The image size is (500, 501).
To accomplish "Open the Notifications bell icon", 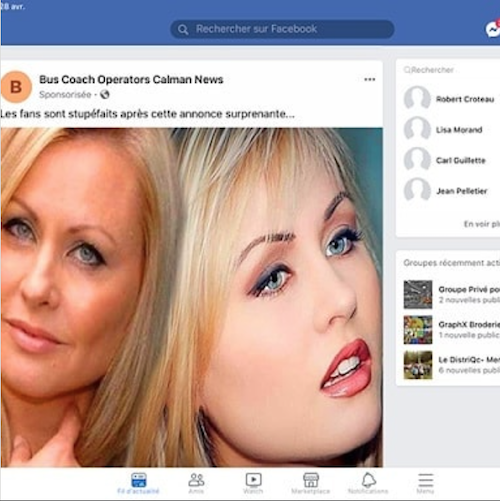I will [368, 483].
